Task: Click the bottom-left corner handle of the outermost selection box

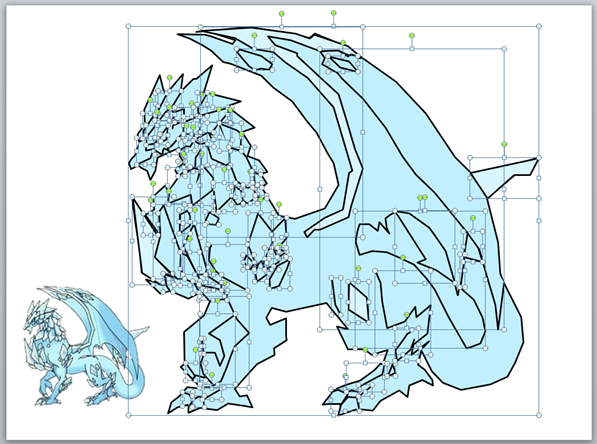Action: point(128,415)
